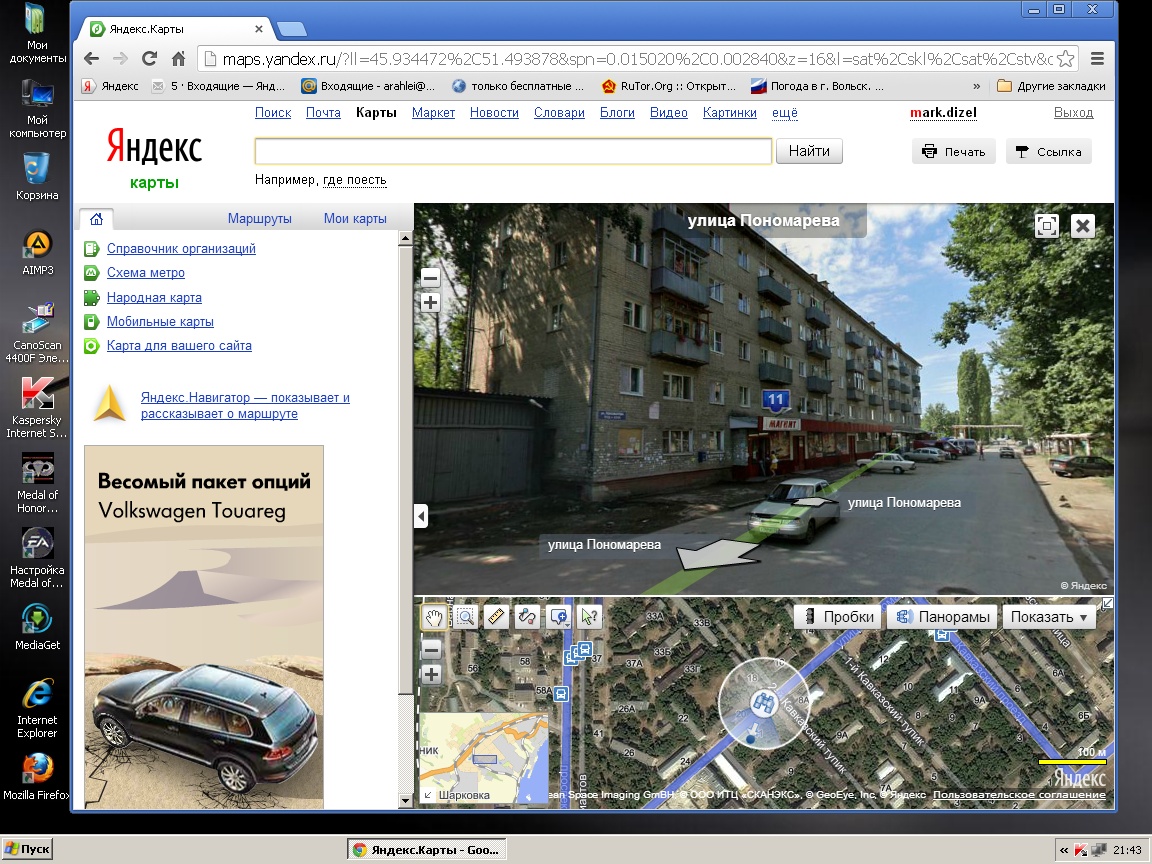Image resolution: width=1152 pixels, height=864 pixels.
Task: Open the Поиск service link
Action: click(273, 112)
